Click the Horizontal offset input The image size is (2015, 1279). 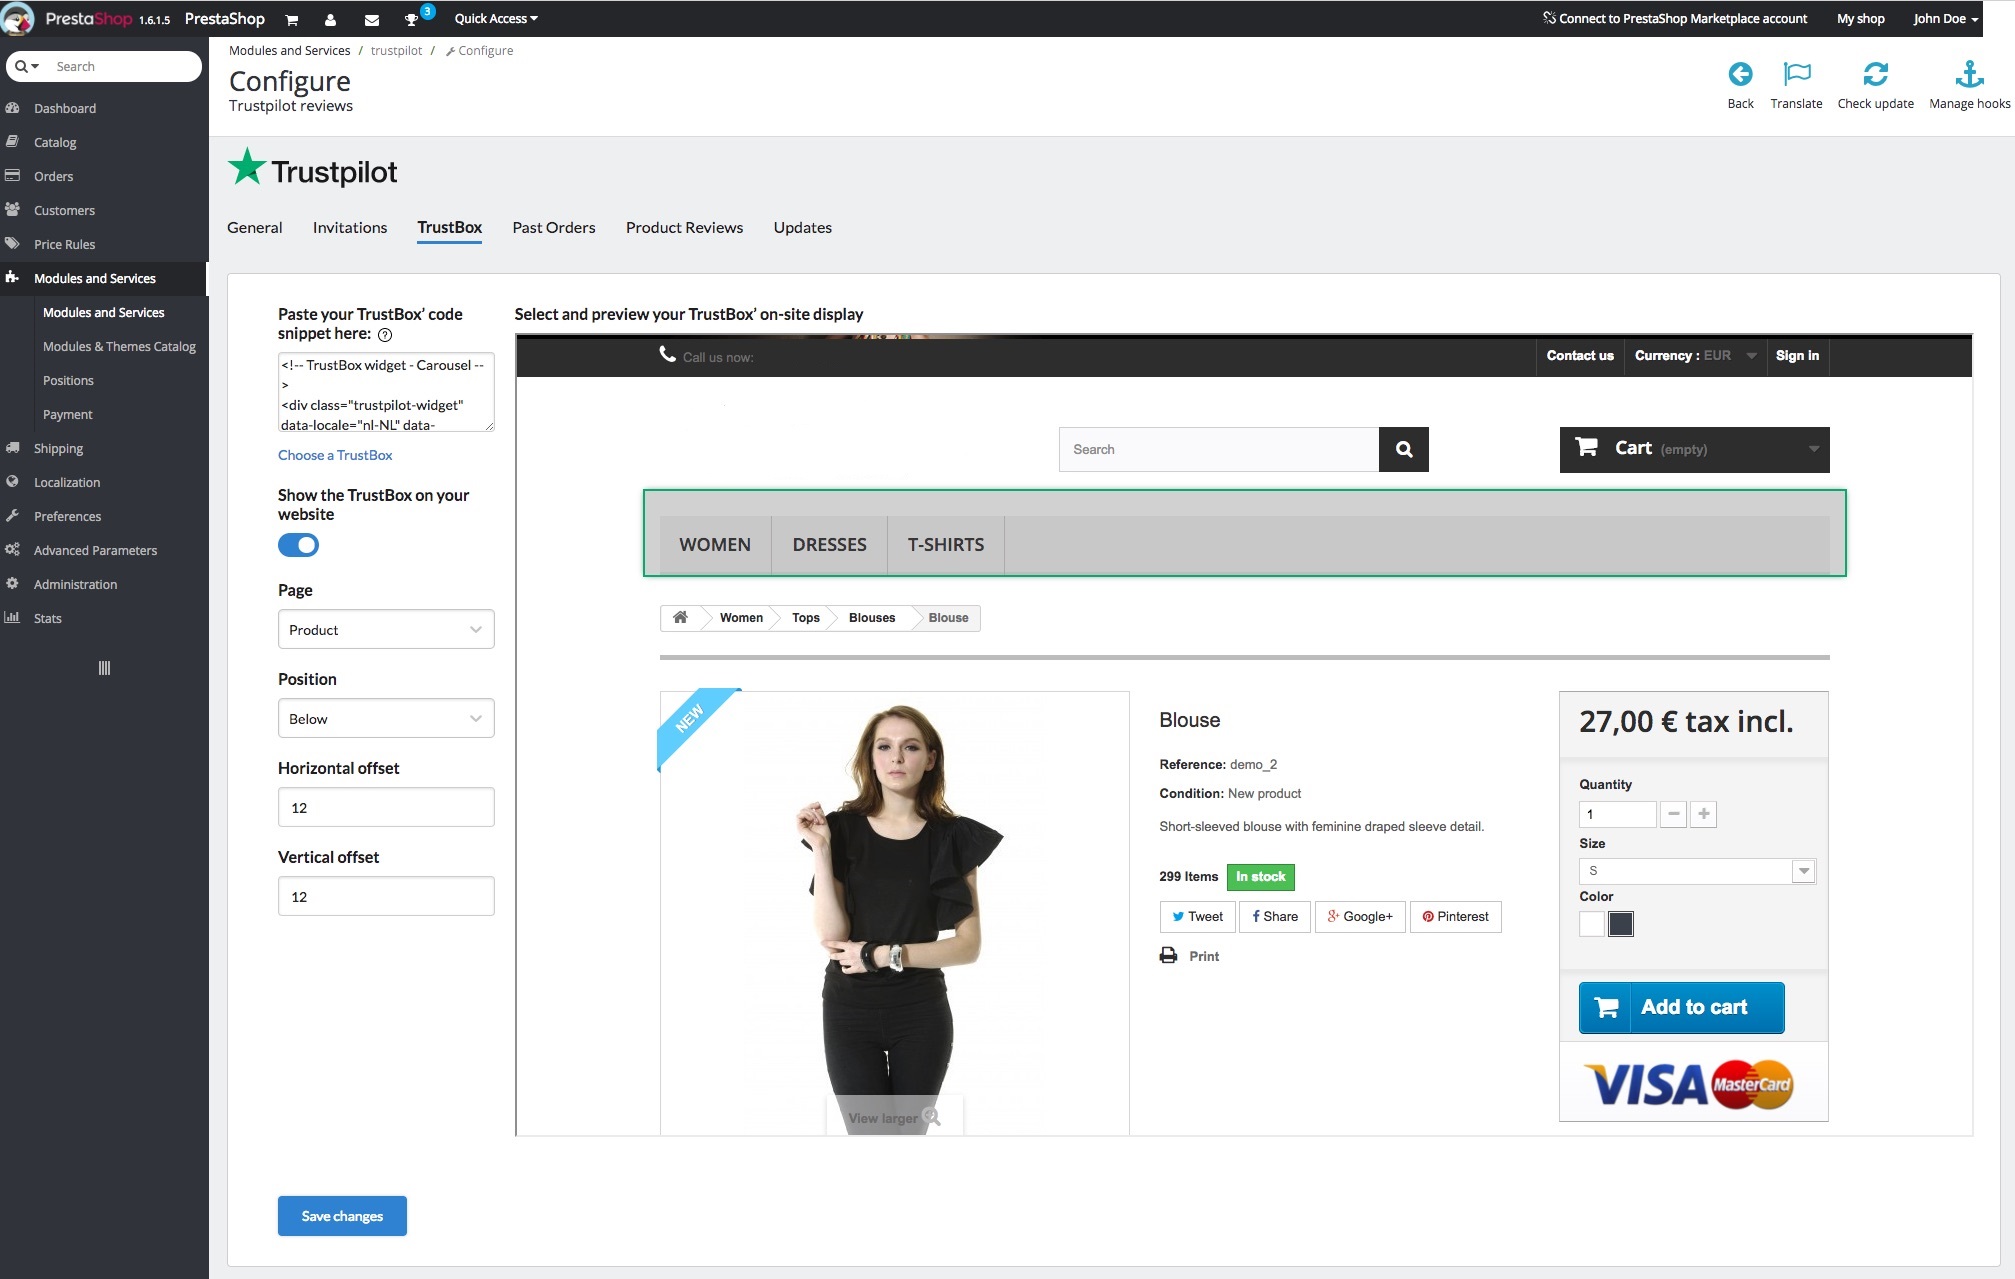386,807
